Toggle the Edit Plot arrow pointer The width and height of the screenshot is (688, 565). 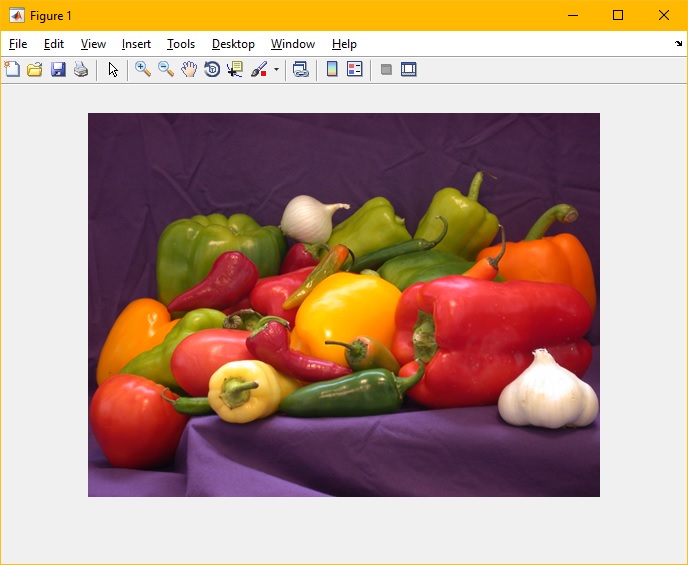point(113,69)
